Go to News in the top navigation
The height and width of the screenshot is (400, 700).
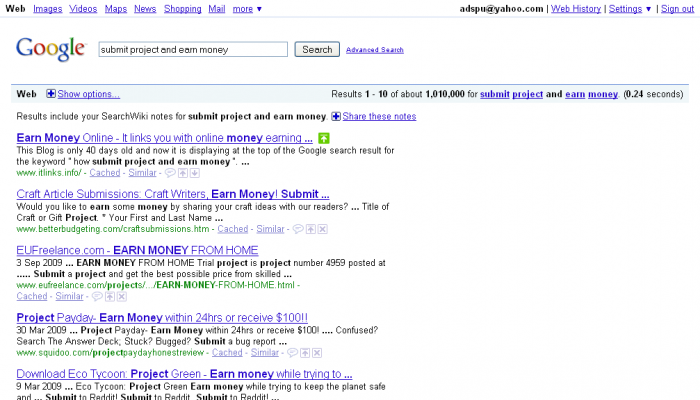tap(145, 9)
